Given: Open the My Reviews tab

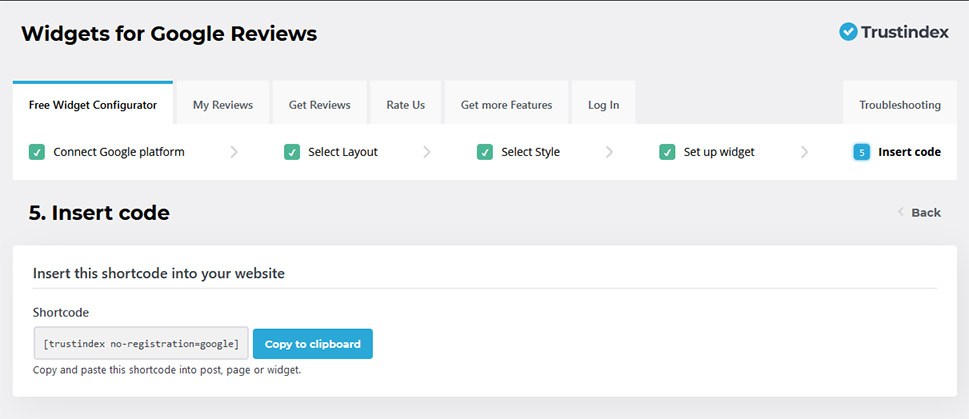Looking at the screenshot, I should click(223, 105).
